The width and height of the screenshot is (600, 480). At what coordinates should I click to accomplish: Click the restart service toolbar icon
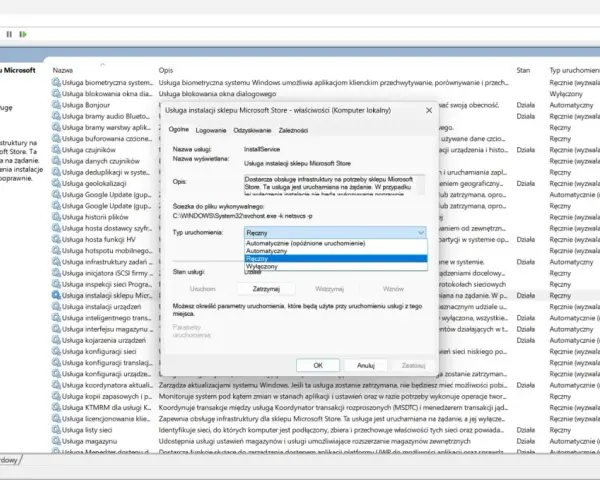pyautogui.click(x=23, y=34)
